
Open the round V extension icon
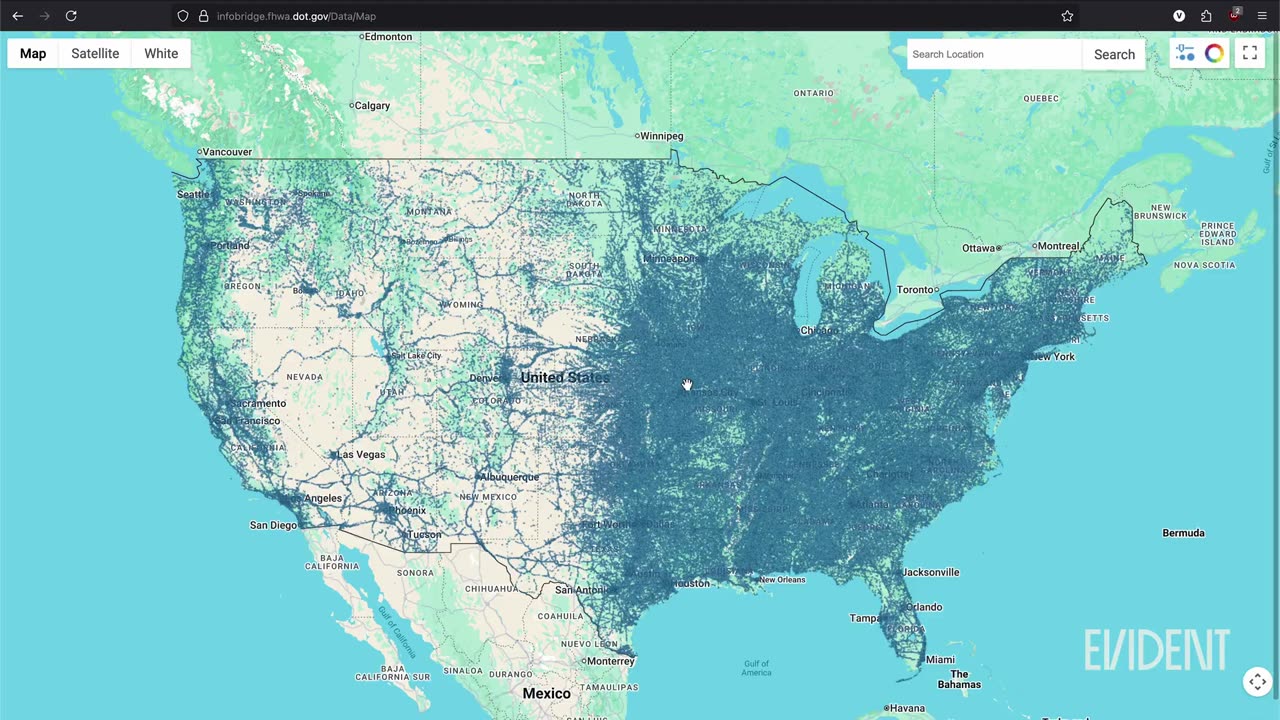coord(1179,16)
